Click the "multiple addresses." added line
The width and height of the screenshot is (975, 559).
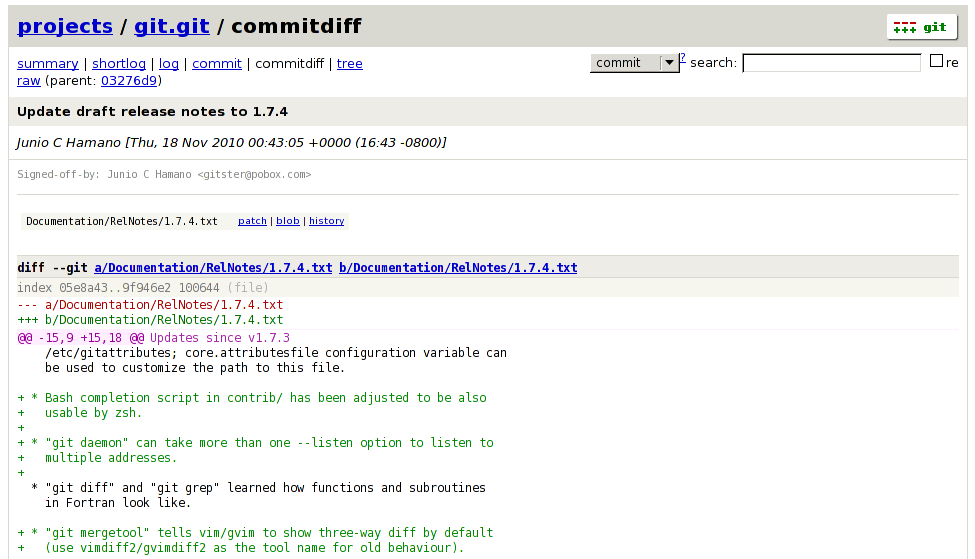point(97,458)
